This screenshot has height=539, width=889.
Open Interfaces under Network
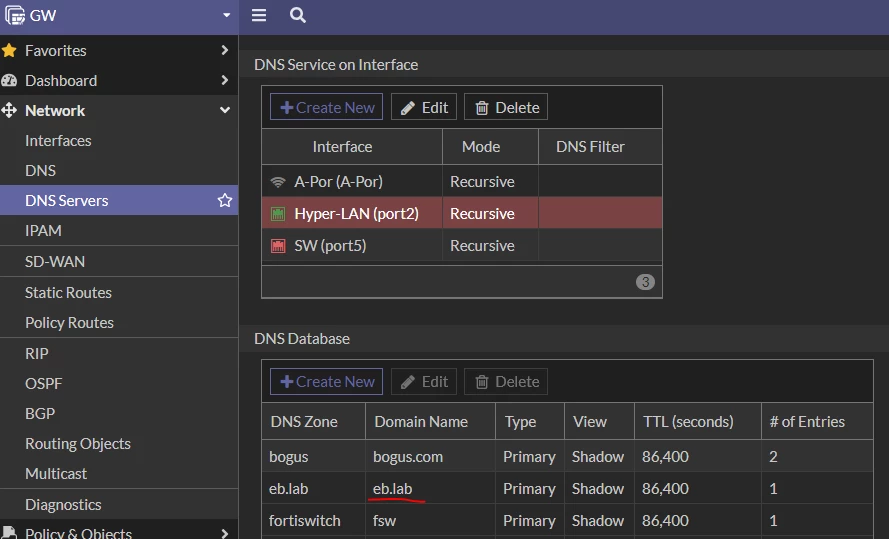coord(58,141)
